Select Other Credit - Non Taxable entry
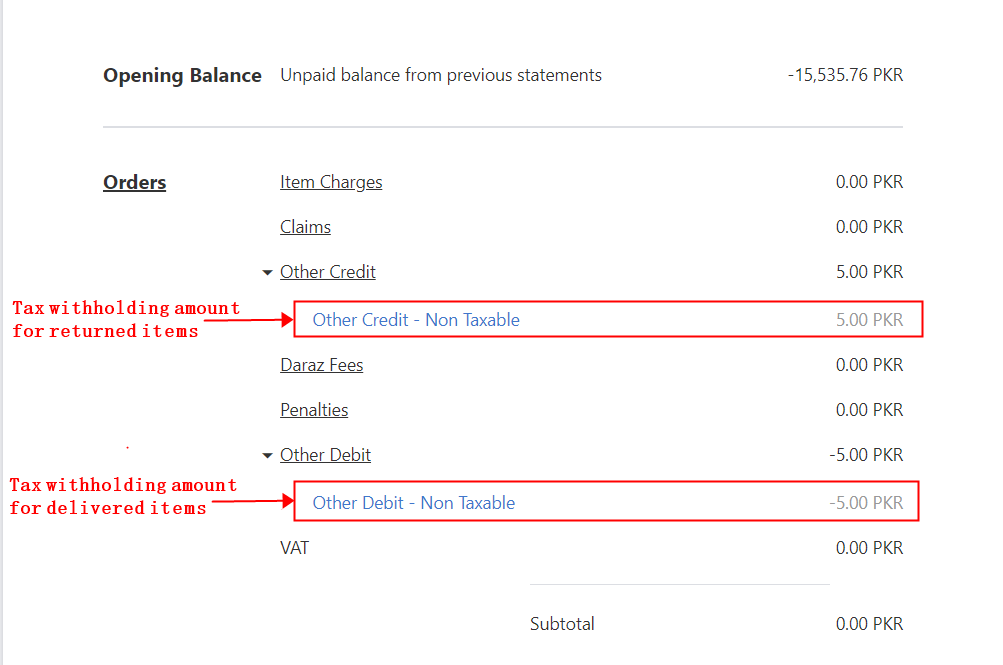1003x665 pixels. (x=416, y=320)
